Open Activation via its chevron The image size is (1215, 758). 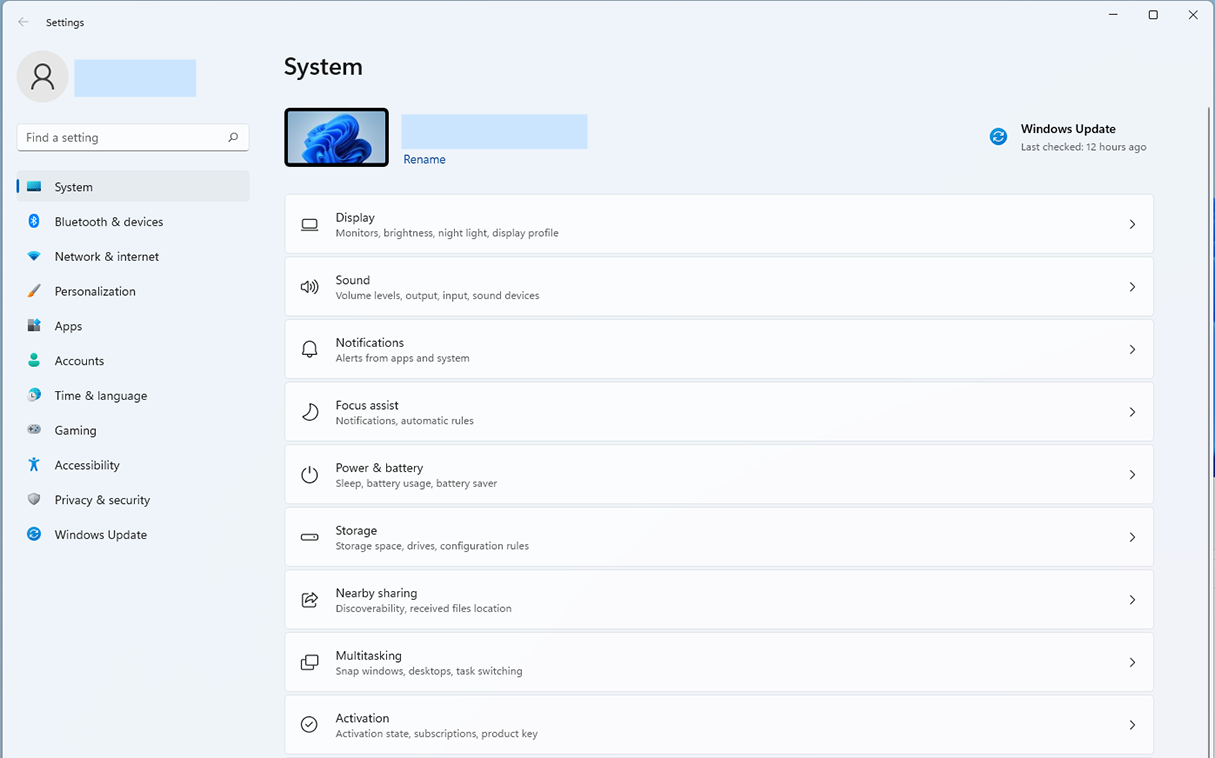click(1132, 725)
